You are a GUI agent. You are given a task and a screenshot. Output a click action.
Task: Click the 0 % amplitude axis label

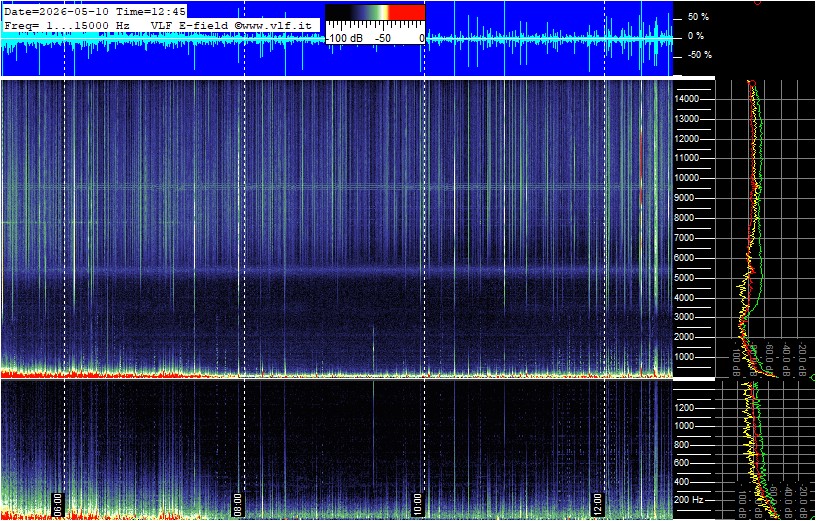pyautogui.click(x=696, y=36)
